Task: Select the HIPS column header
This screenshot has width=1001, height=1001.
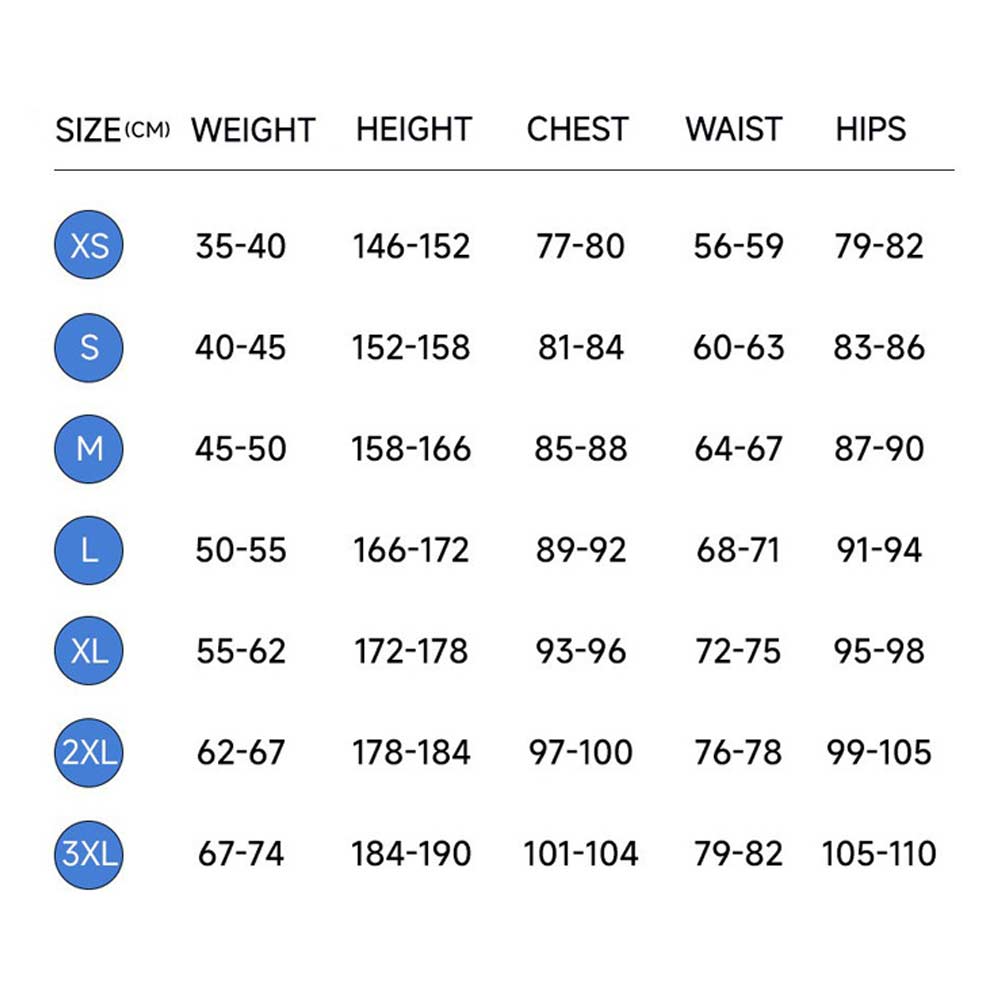Action: click(x=871, y=130)
